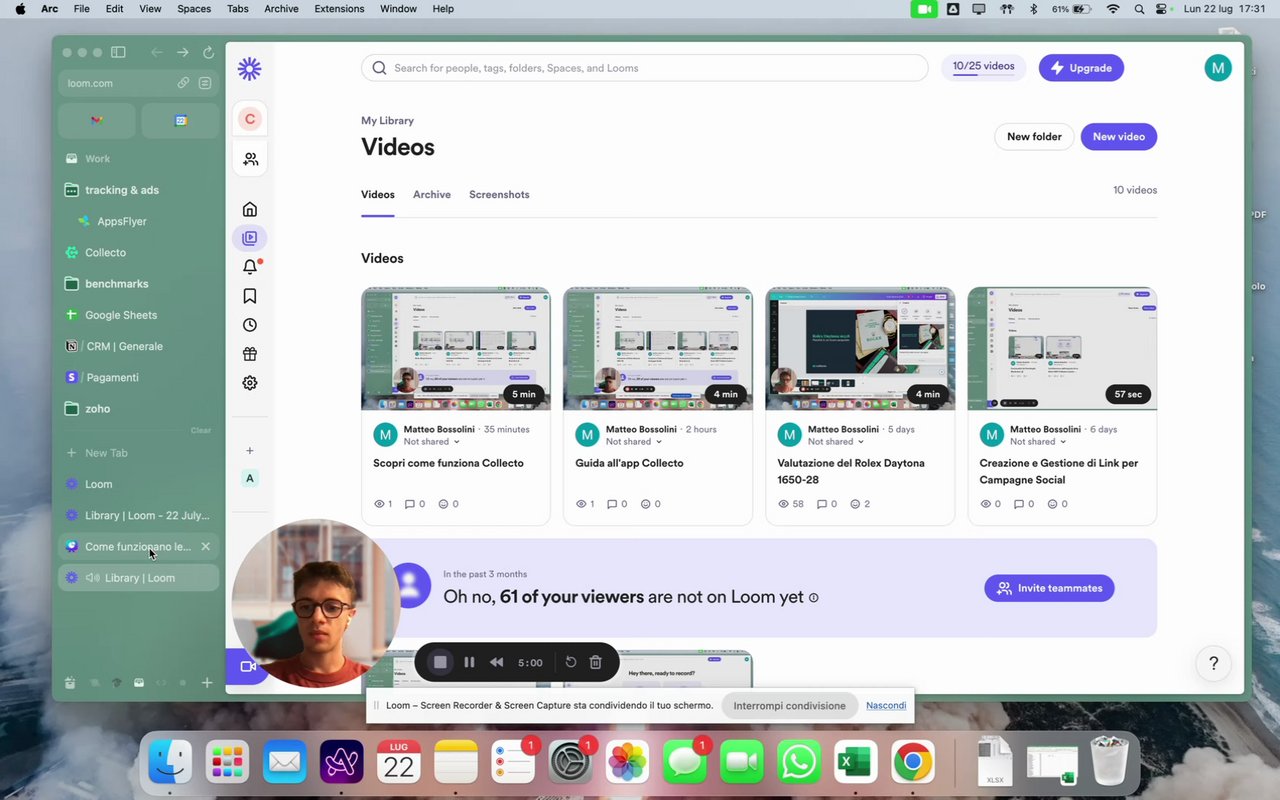This screenshot has height=800, width=1280.
Task: Toggle the Arc sidebar icon
Action: pyautogui.click(x=118, y=52)
